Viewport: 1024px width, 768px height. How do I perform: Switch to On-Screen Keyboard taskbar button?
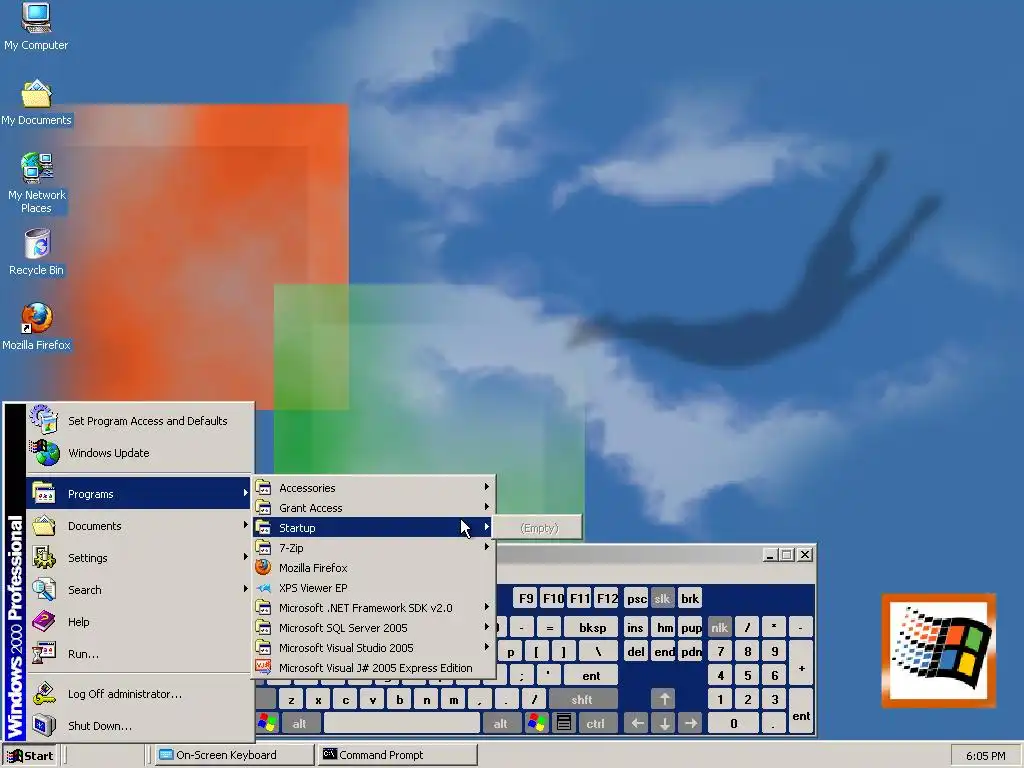[x=234, y=755]
